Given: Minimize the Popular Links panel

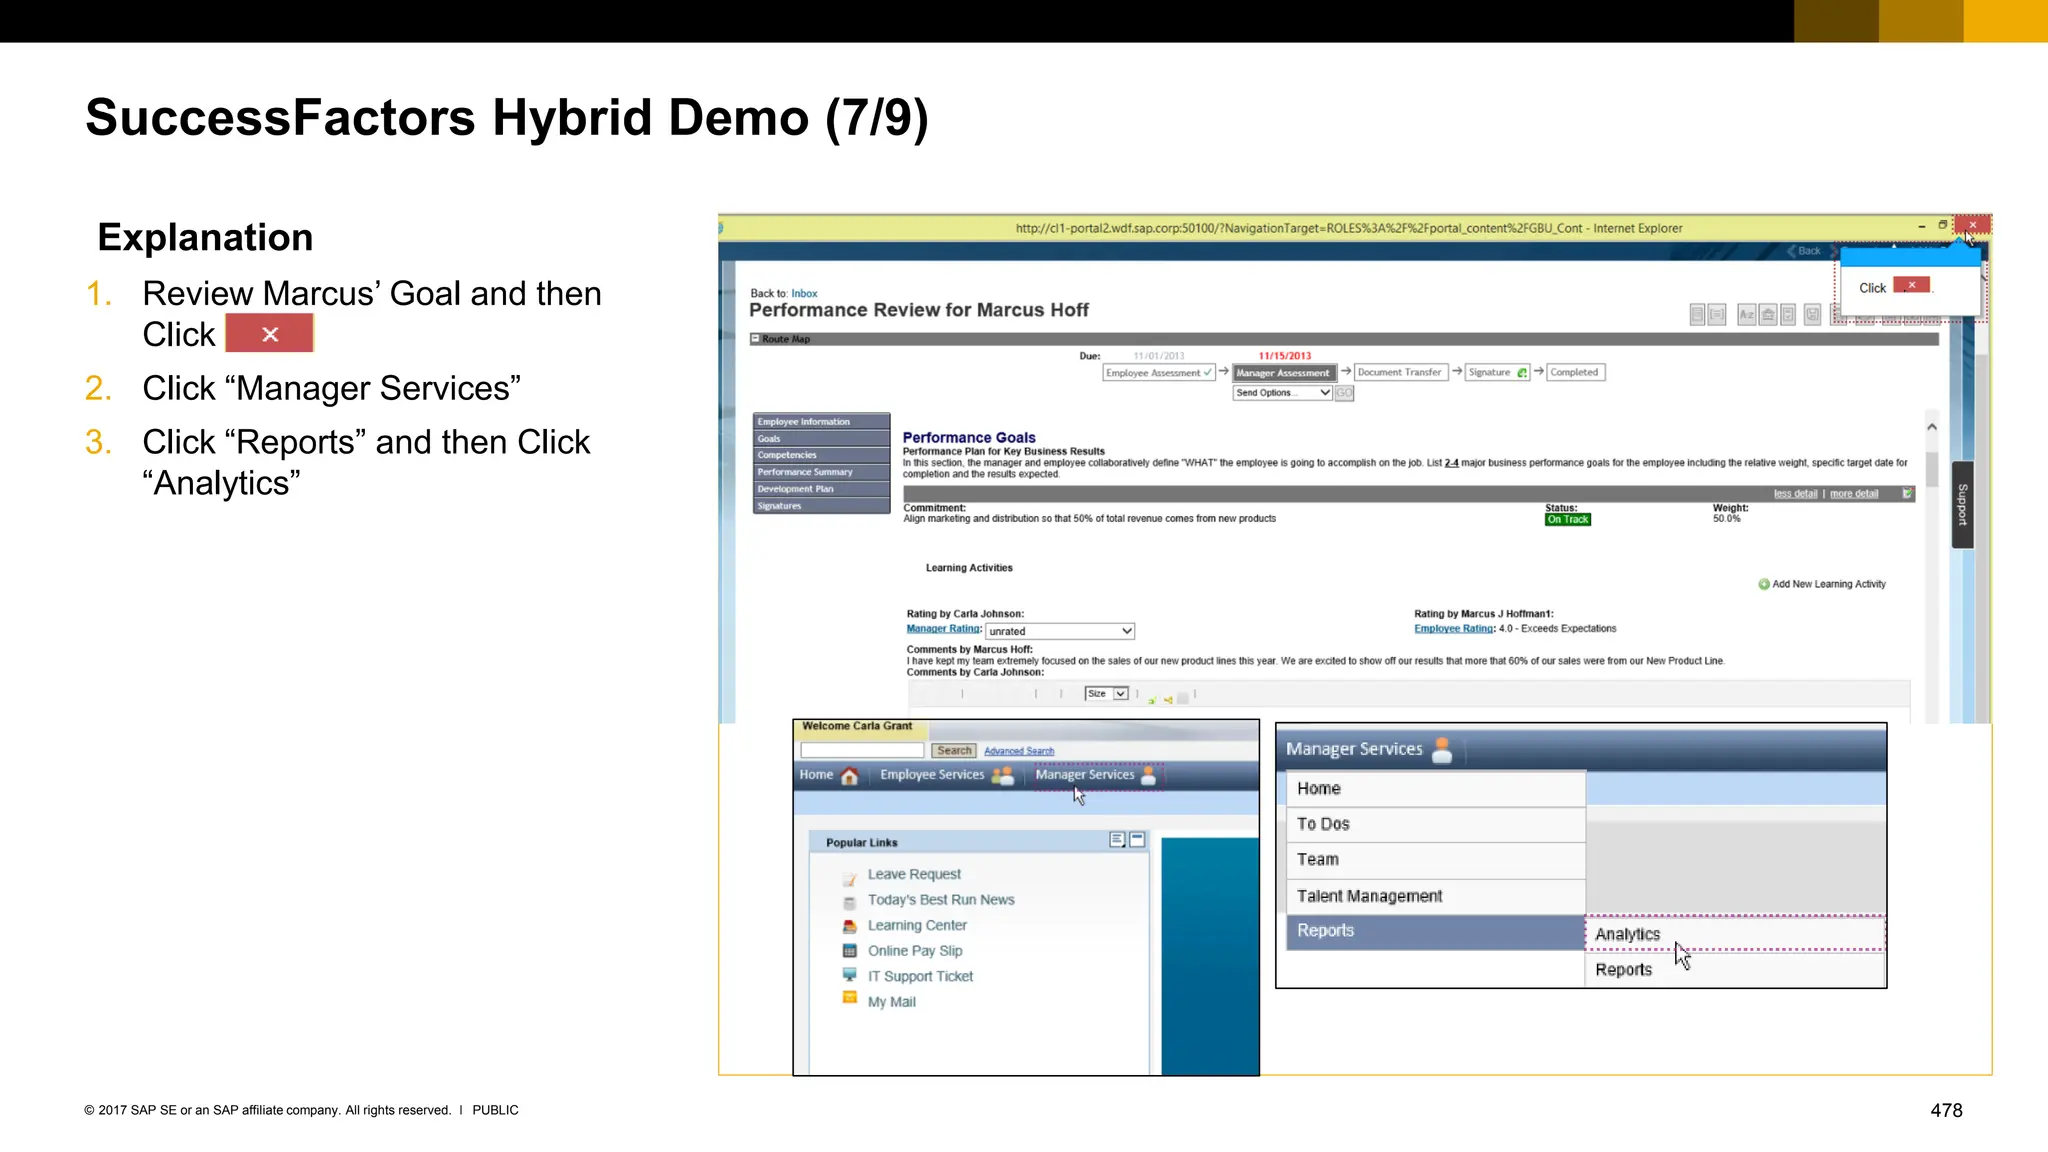Looking at the screenshot, I should pos(1137,840).
